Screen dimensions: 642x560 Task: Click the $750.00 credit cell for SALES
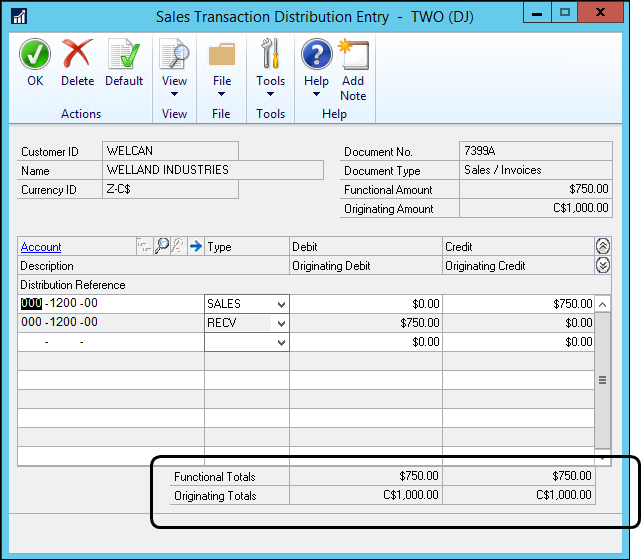pos(518,304)
